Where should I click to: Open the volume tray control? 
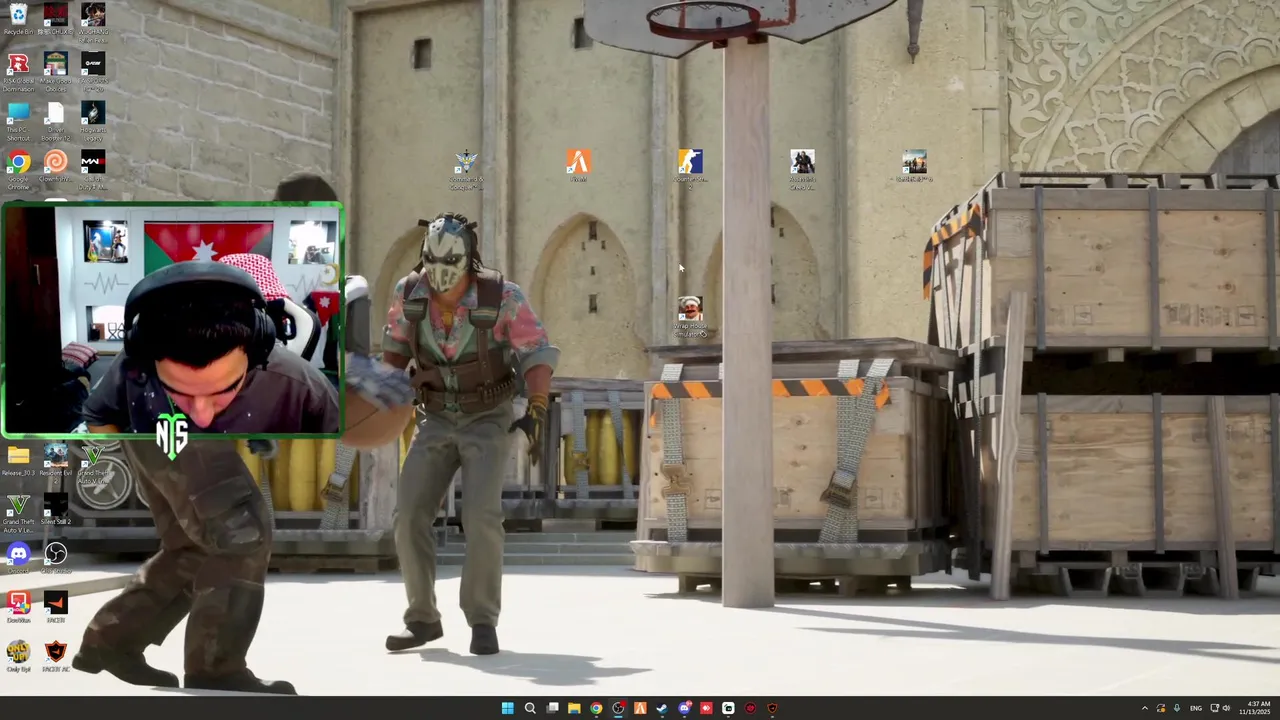(x=1226, y=708)
